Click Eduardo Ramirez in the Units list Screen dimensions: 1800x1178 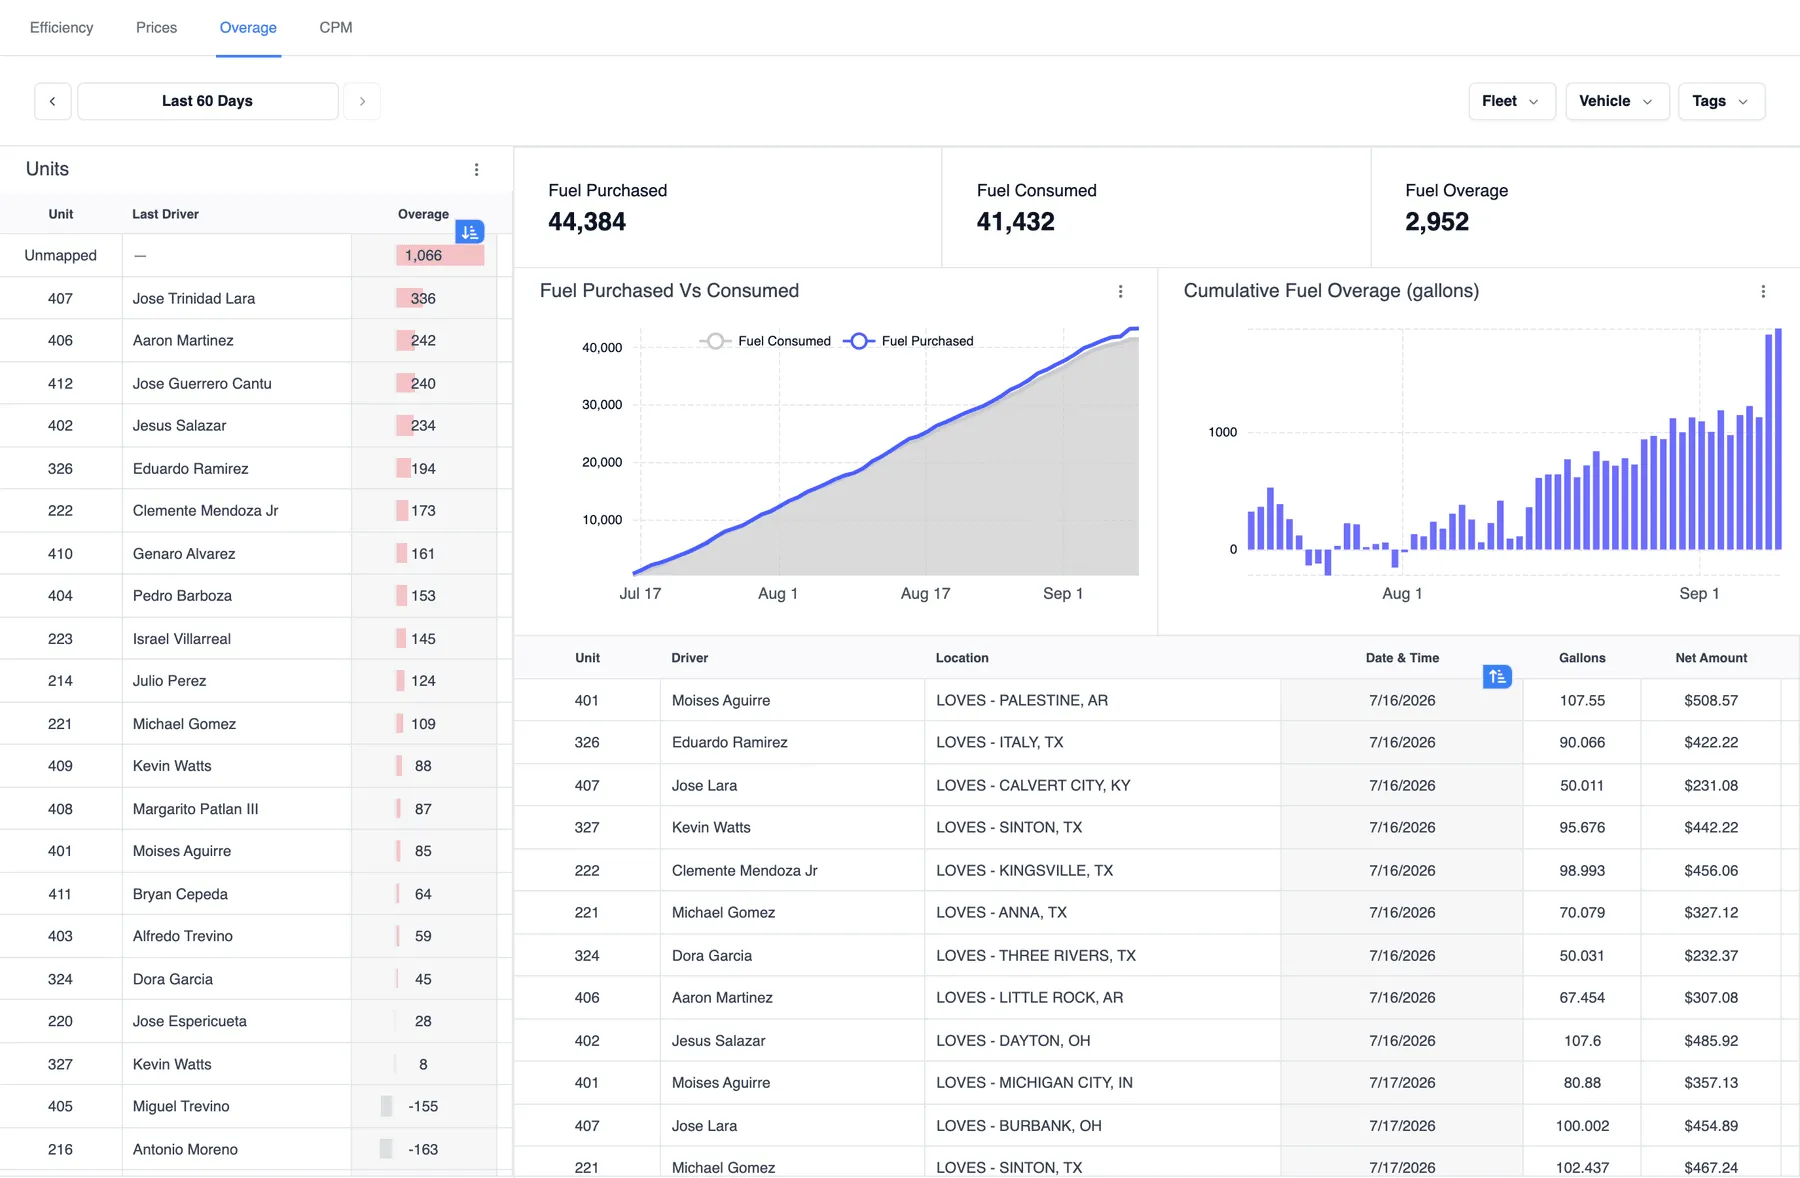(x=191, y=468)
